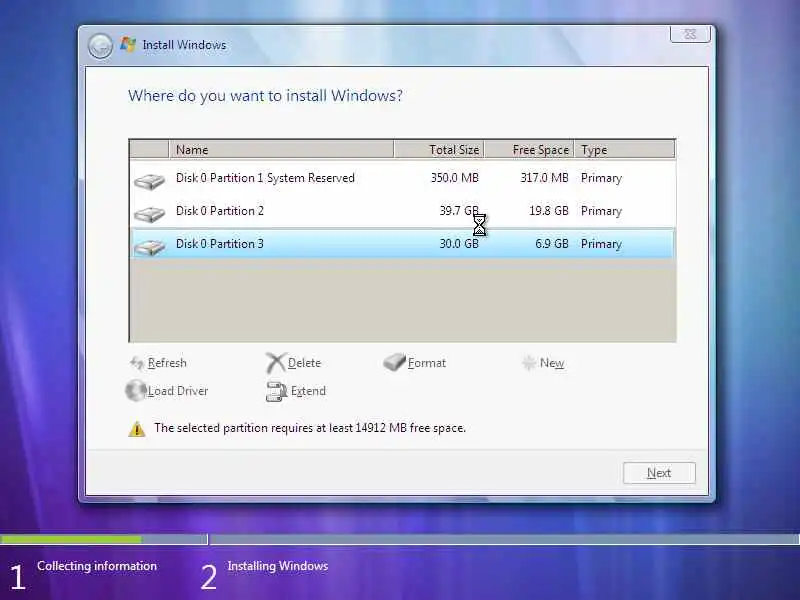Click the 14912 MB free space warning message
This screenshot has height=600, width=800.
(x=310, y=428)
